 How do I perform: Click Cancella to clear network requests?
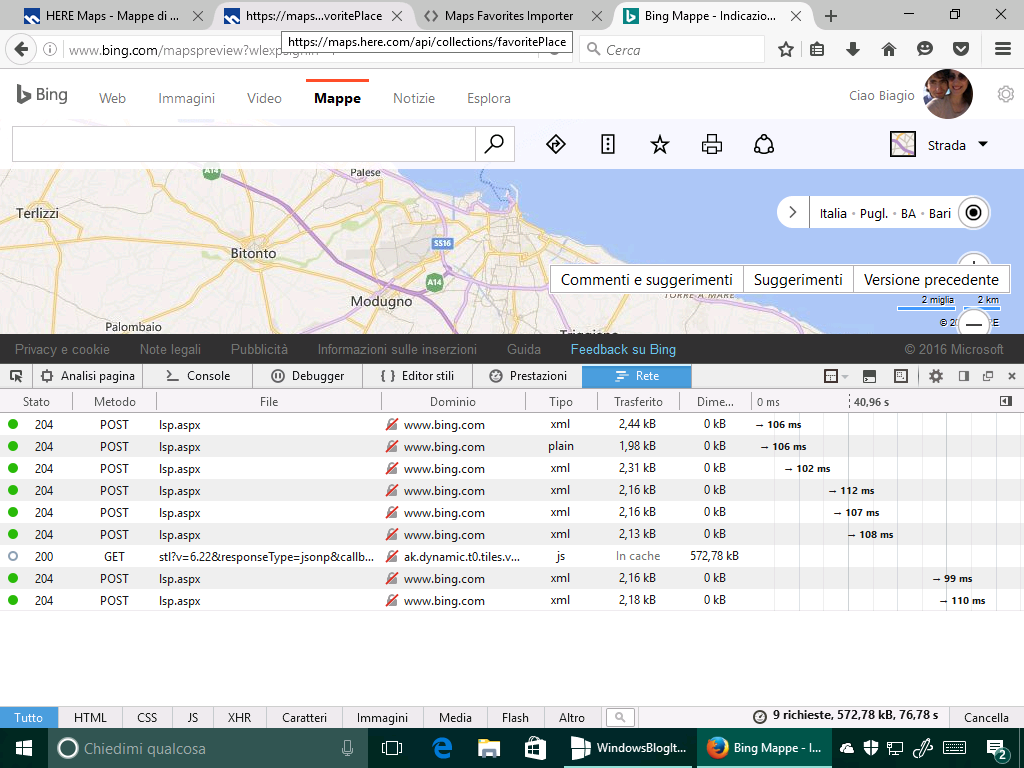tap(986, 717)
